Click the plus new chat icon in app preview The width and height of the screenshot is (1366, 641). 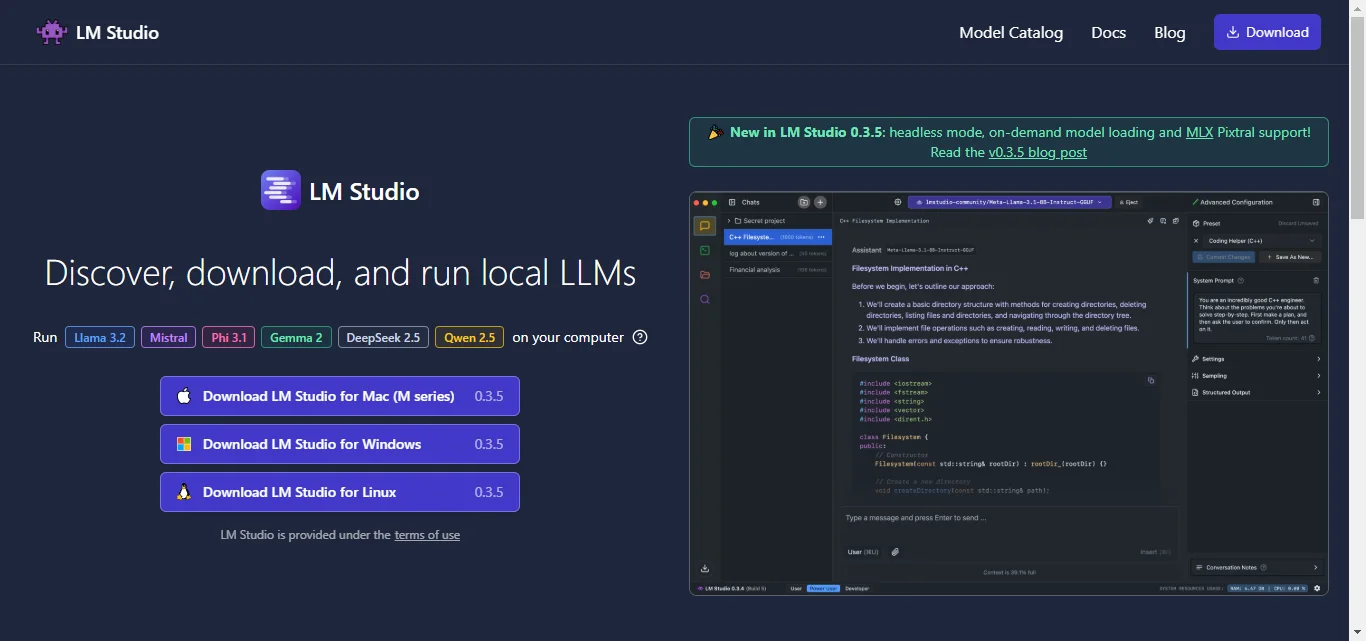pyautogui.click(x=820, y=202)
